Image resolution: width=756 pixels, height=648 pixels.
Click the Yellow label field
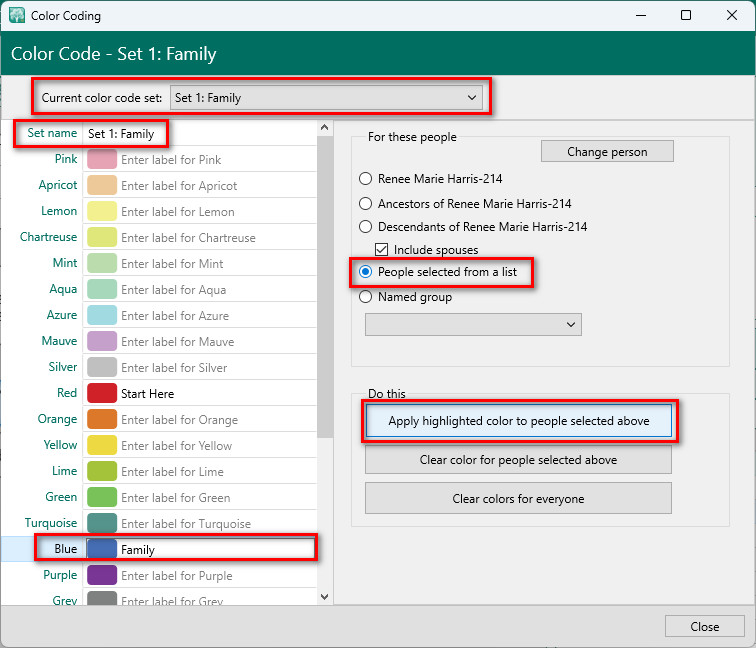pos(217,446)
